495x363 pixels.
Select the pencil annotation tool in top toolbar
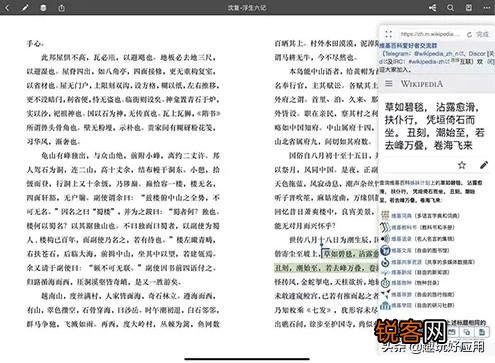(25, 7)
